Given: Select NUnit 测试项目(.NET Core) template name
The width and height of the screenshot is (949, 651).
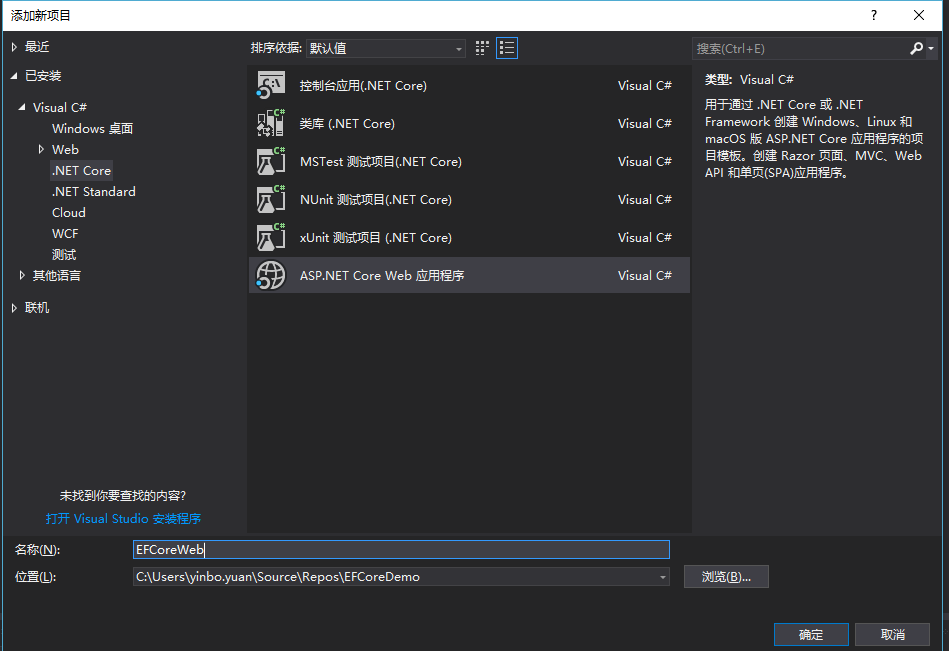Looking at the screenshot, I should click(376, 200).
